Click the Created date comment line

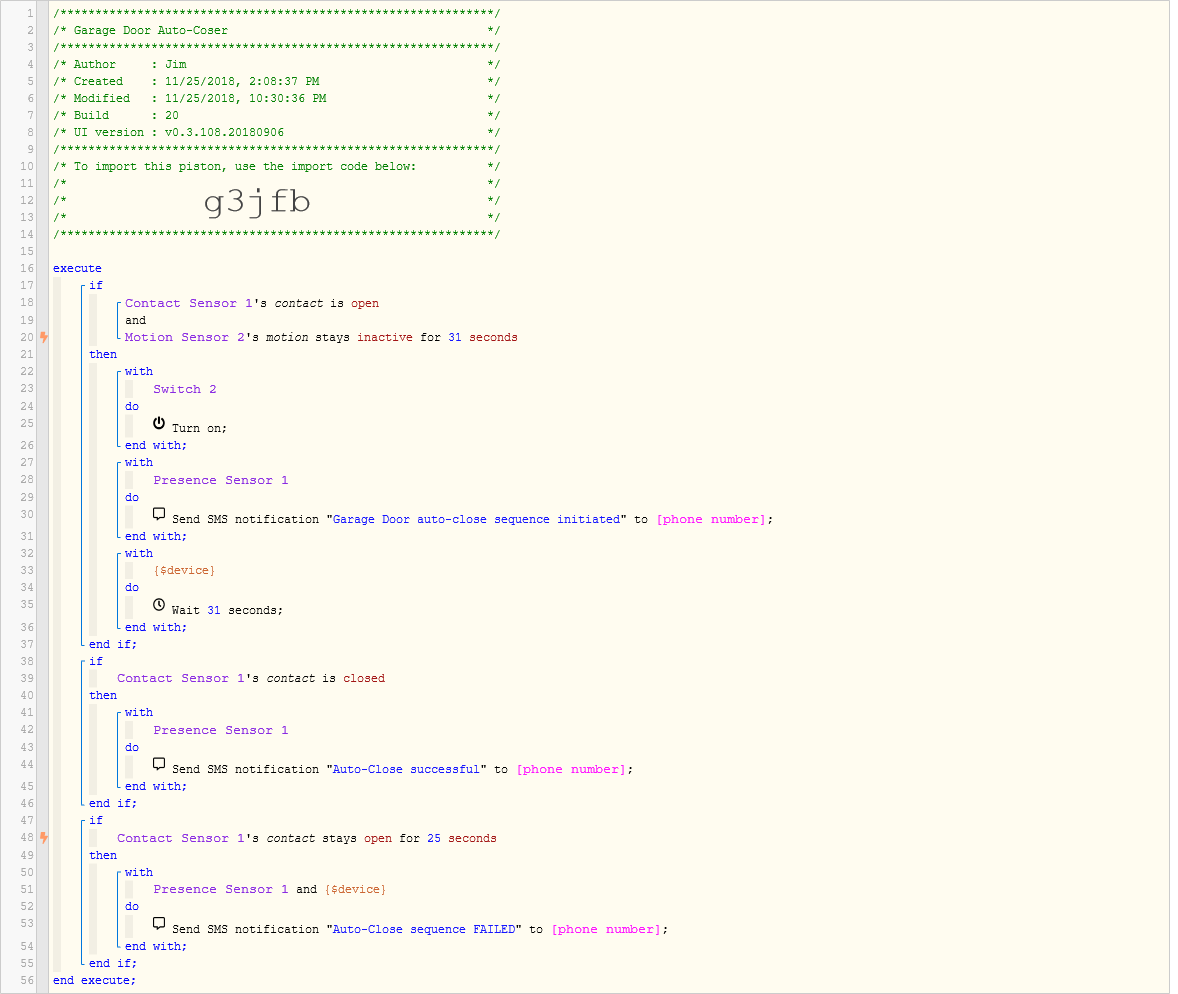tap(276, 81)
